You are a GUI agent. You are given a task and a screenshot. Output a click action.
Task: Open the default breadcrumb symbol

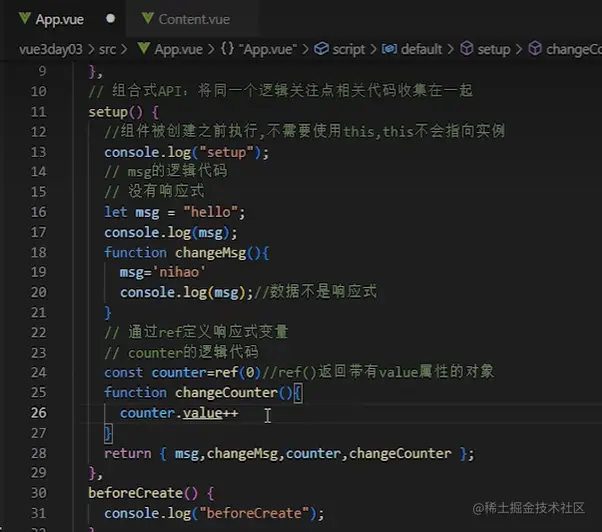click(x=422, y=49)
